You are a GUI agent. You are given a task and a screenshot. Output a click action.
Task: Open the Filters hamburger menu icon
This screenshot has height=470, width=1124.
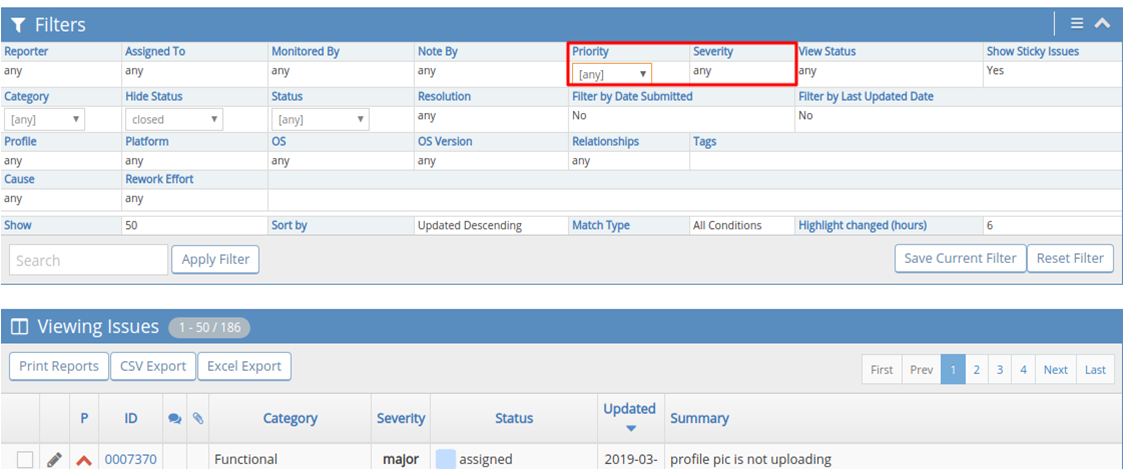[1077, 24]
